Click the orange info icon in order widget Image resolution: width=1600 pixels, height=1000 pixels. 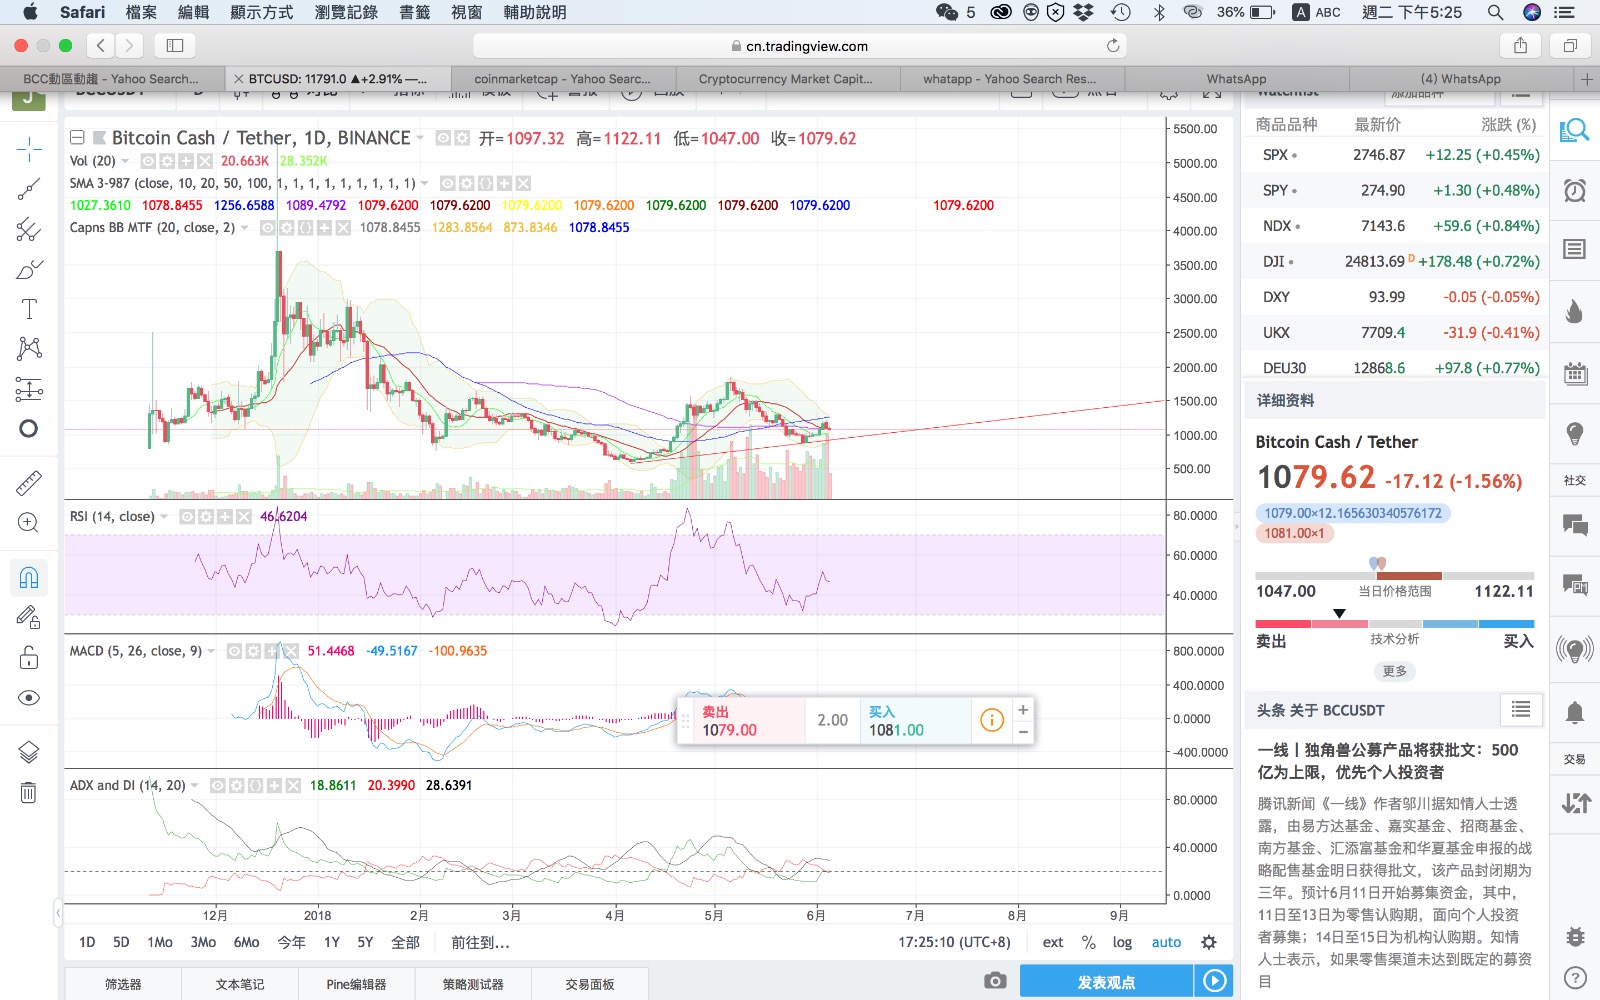(x=991, y=720)
